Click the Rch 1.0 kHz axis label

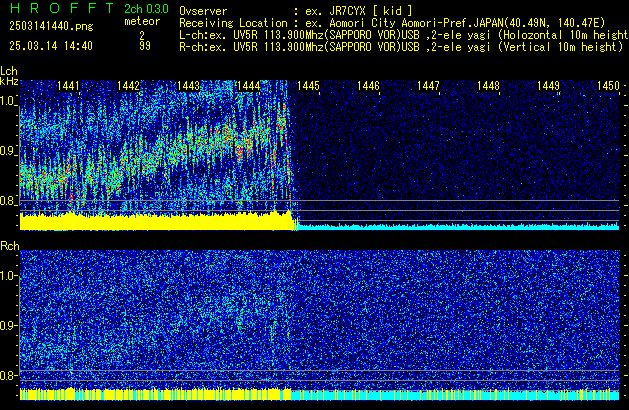click(8, 276)
